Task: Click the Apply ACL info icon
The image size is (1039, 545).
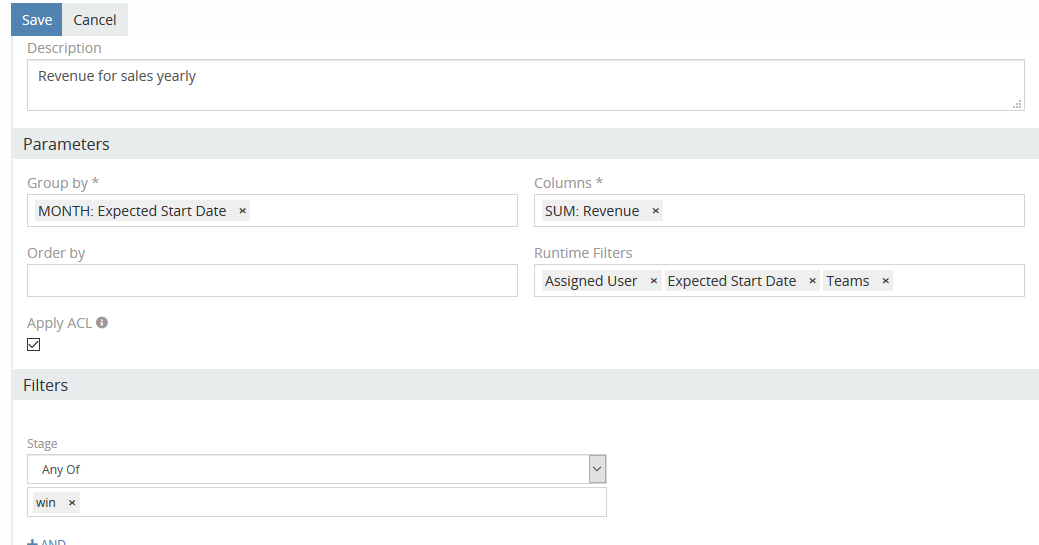Action: pyautogui.click(x=102, y=323)
